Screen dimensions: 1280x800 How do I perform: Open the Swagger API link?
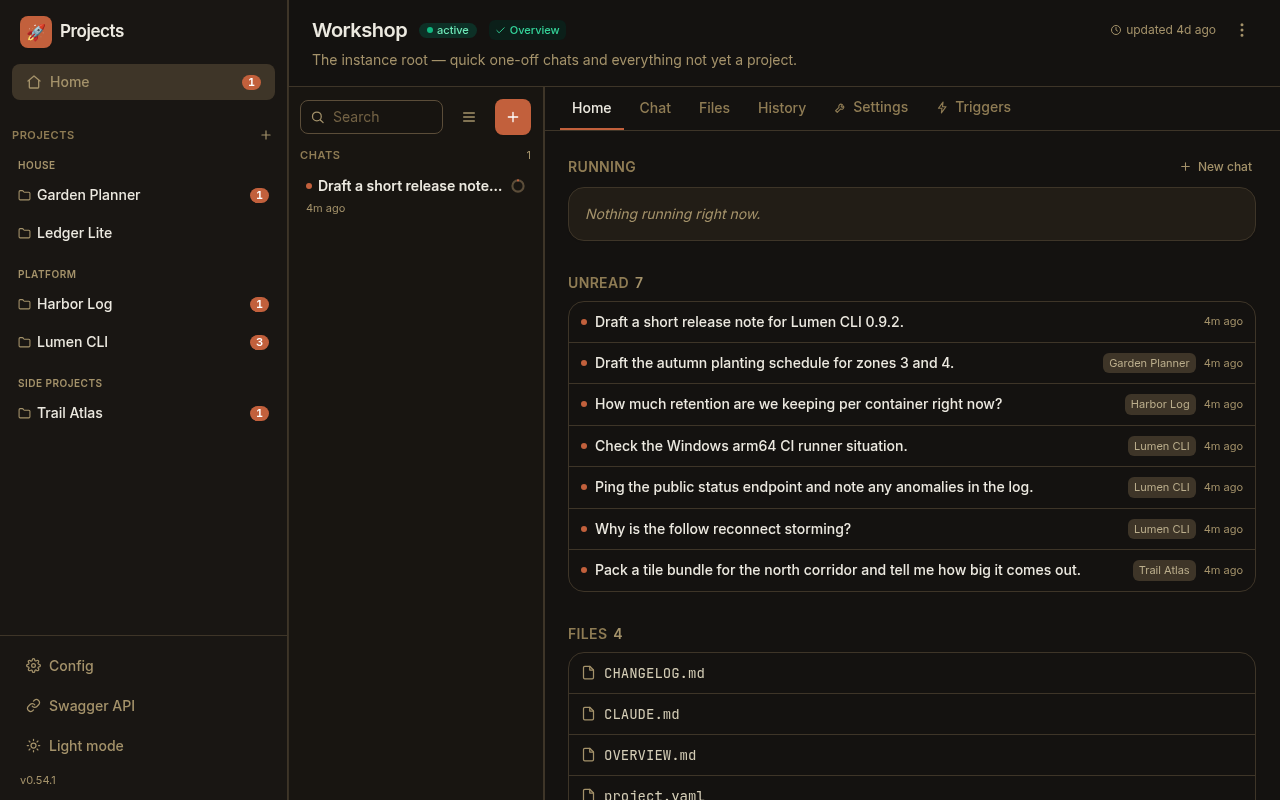pyautogui.click(x=143, y=706)
